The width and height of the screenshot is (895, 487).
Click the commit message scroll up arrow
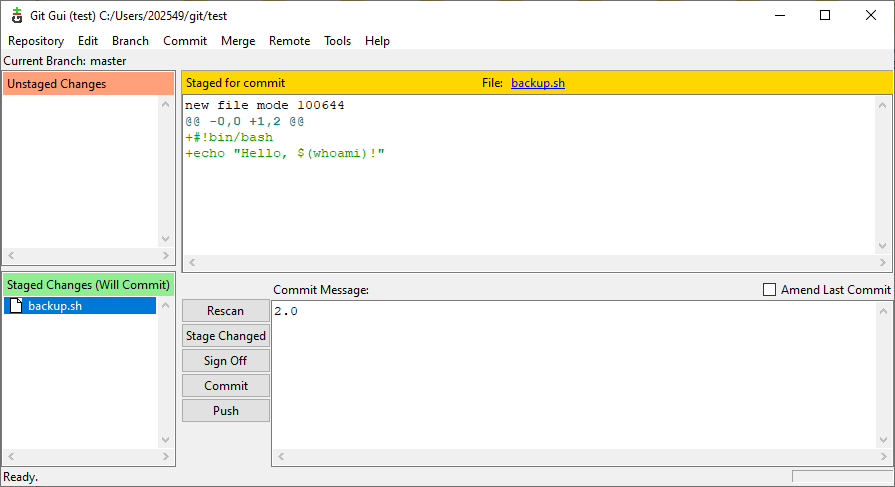884,311
